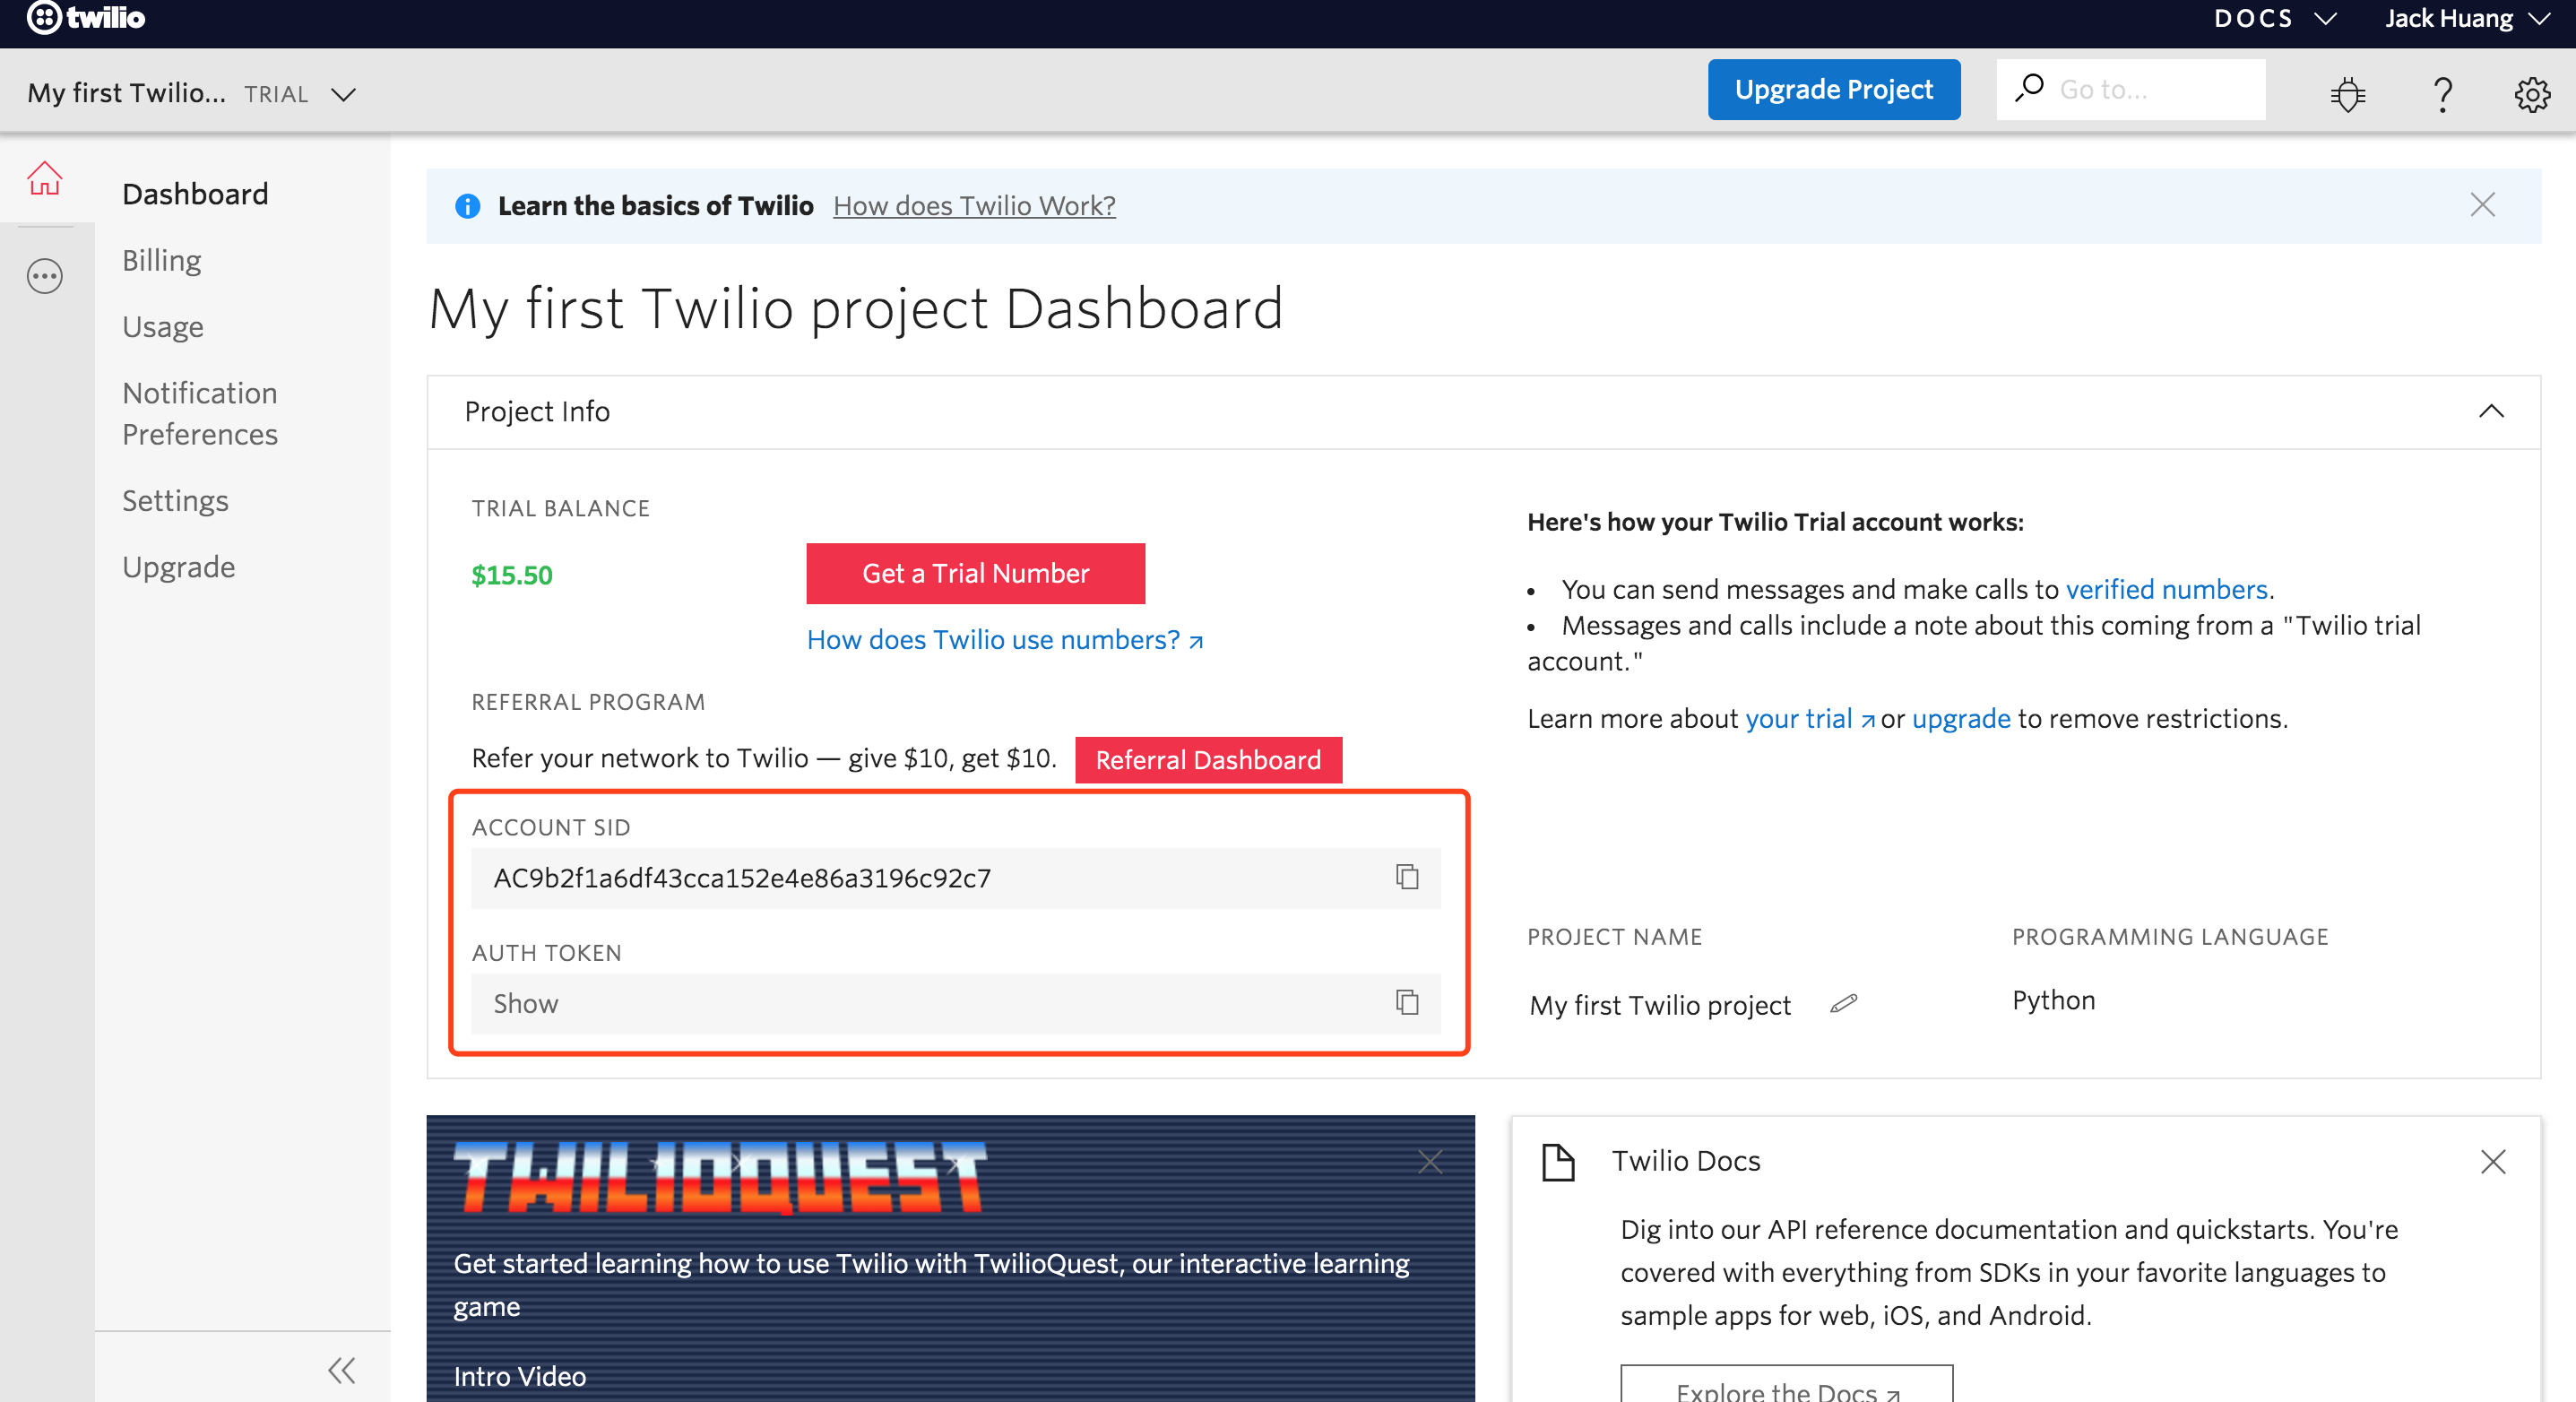
Task: Open the all products ellipsis icon
Action: pos(45,276)
